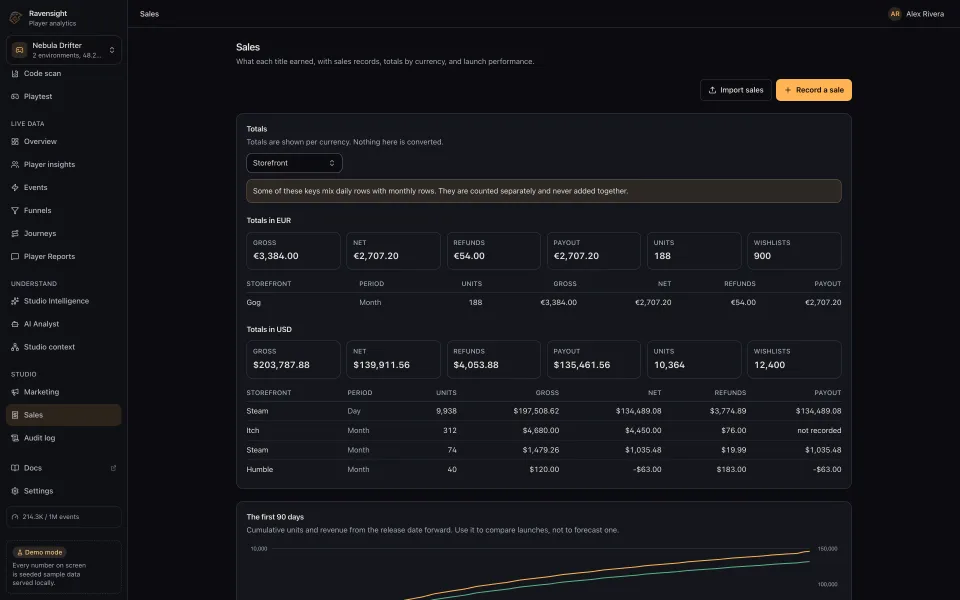The width and height of the screenshot is (960, 600).
Task: Click the Marketing megaphone icon
Action: coord(15,392)
